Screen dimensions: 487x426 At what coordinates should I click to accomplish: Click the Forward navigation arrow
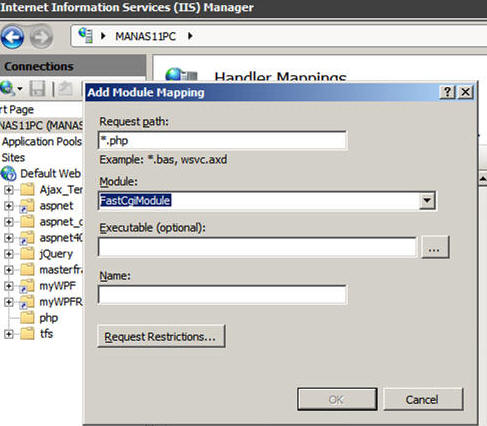click(41, 37)
